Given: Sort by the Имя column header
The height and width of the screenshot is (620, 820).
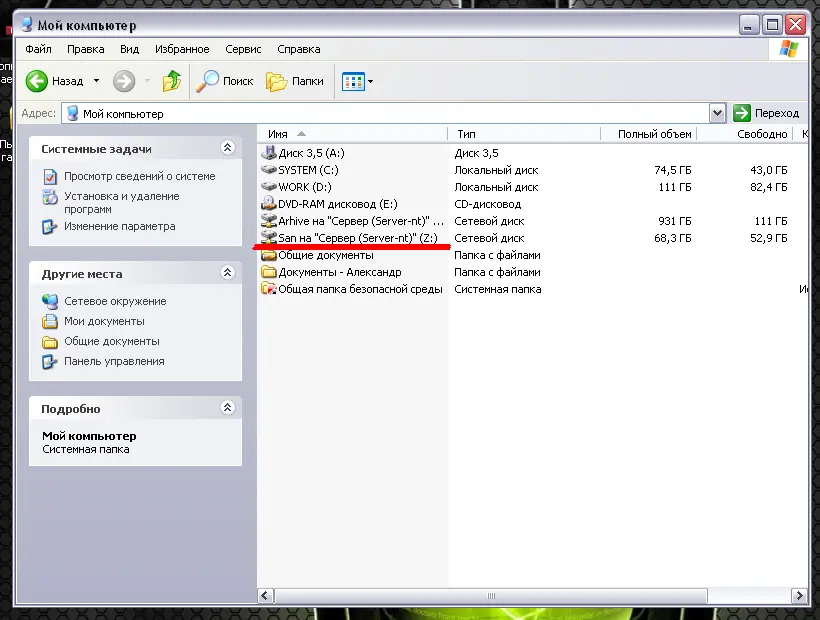Looking at the screenshot, I should pyautogui.click(x=352, y=134).
